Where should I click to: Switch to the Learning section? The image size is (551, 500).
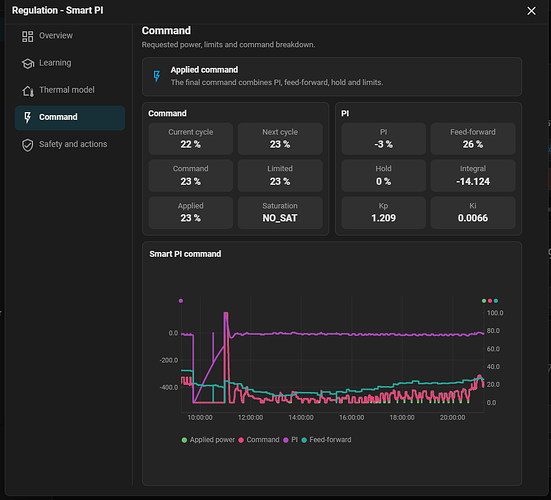click(x=70, y=63)
